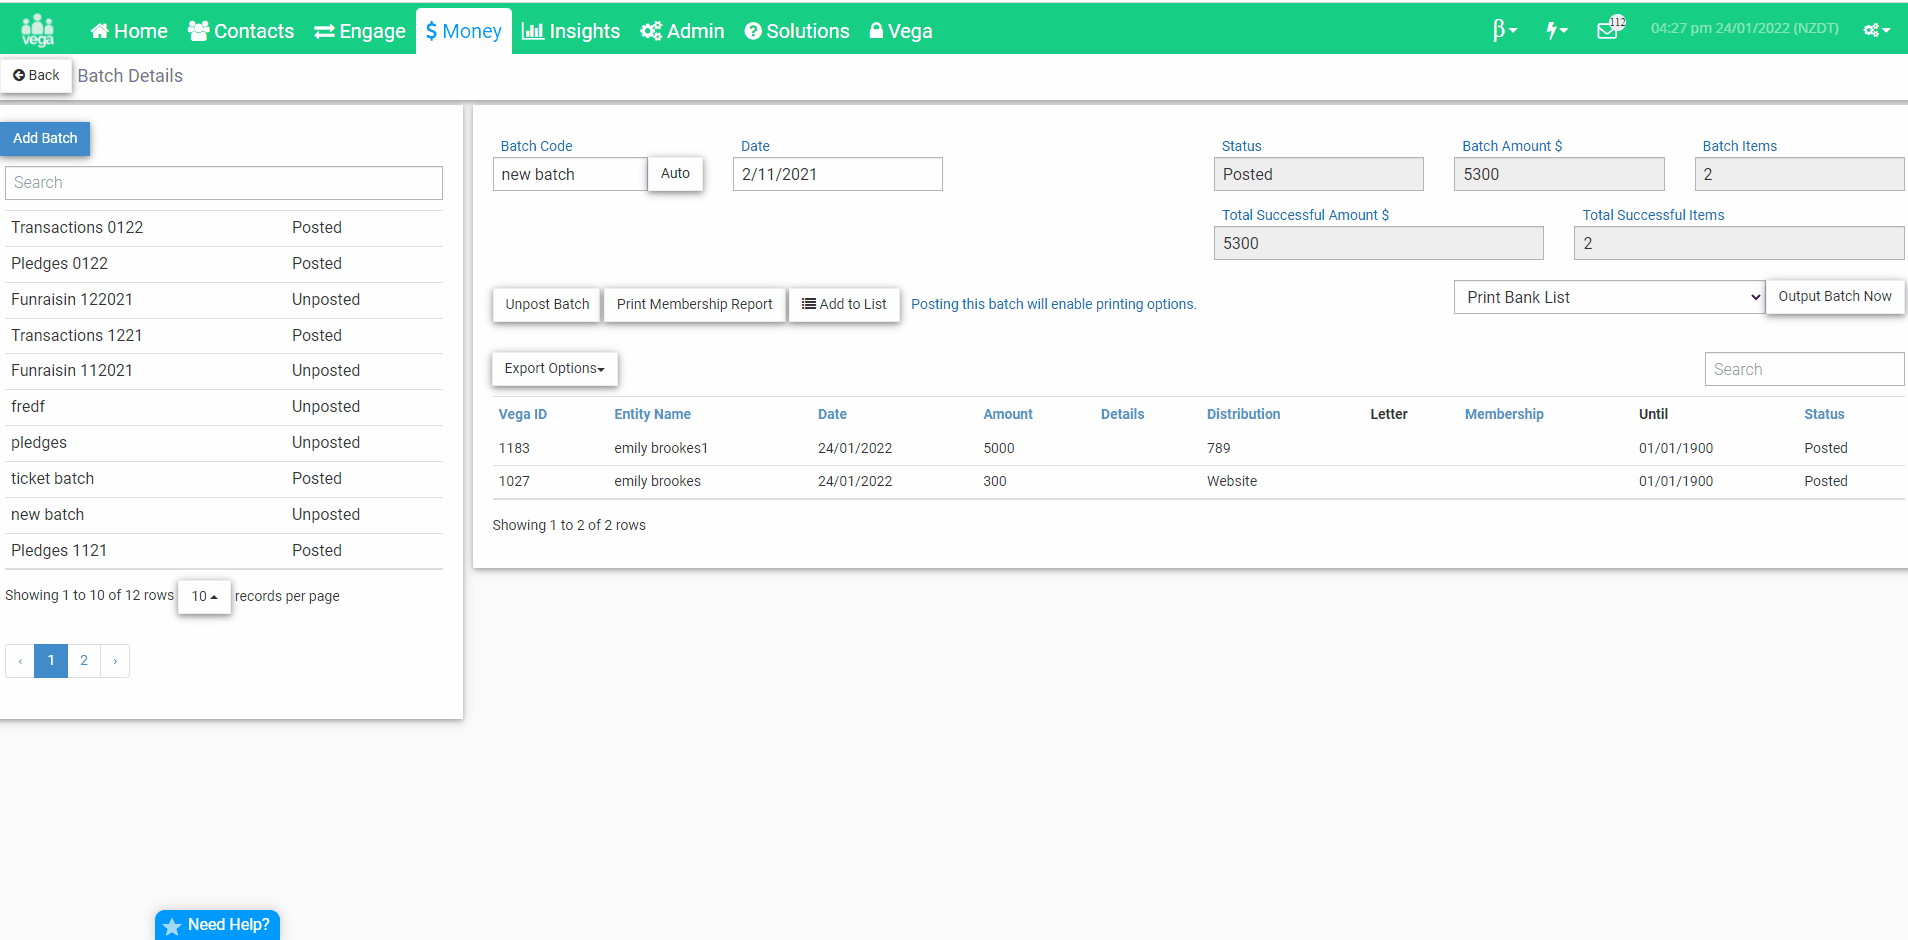Sort the table by Entity Name column
This screenshot has height=940, width=1908.
pyautogui.click(x=652, y=414)
